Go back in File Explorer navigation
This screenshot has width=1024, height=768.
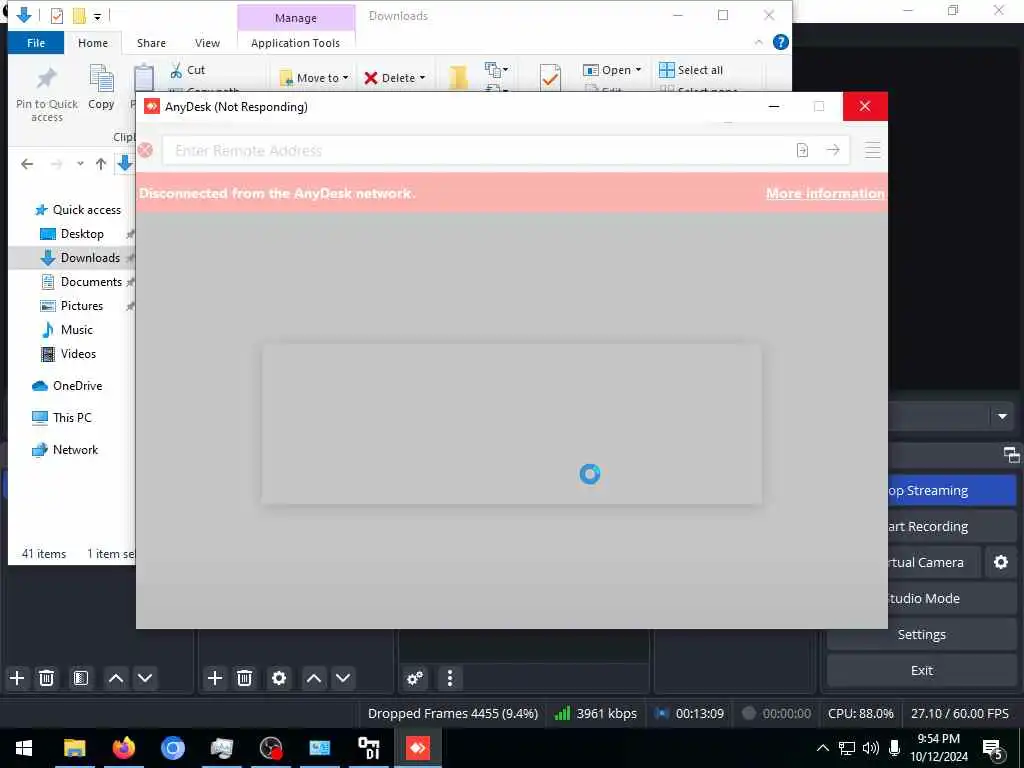(x=27, y=164)
